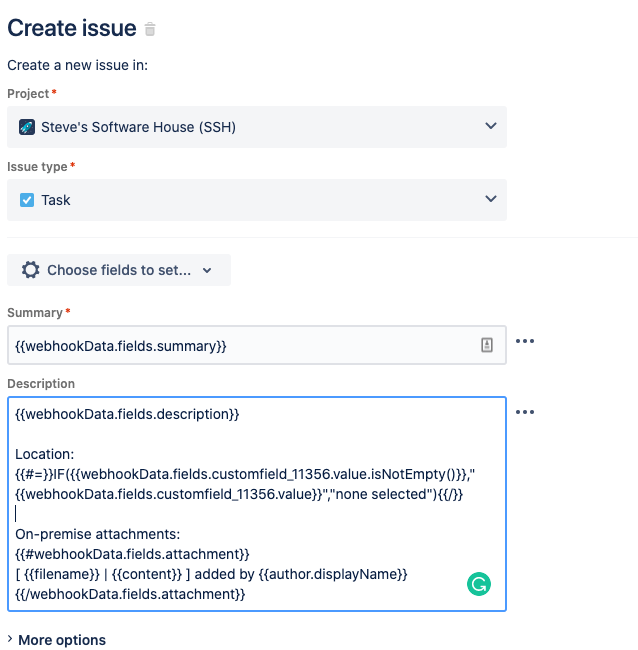This screenshot has height=650, width=638.
Task: Place cursor on On-premise attachments: line
Action: point(98,534)
